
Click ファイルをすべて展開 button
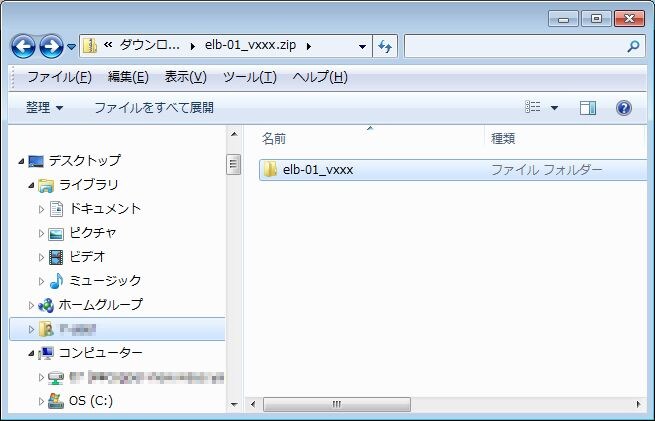pos(153,108)
